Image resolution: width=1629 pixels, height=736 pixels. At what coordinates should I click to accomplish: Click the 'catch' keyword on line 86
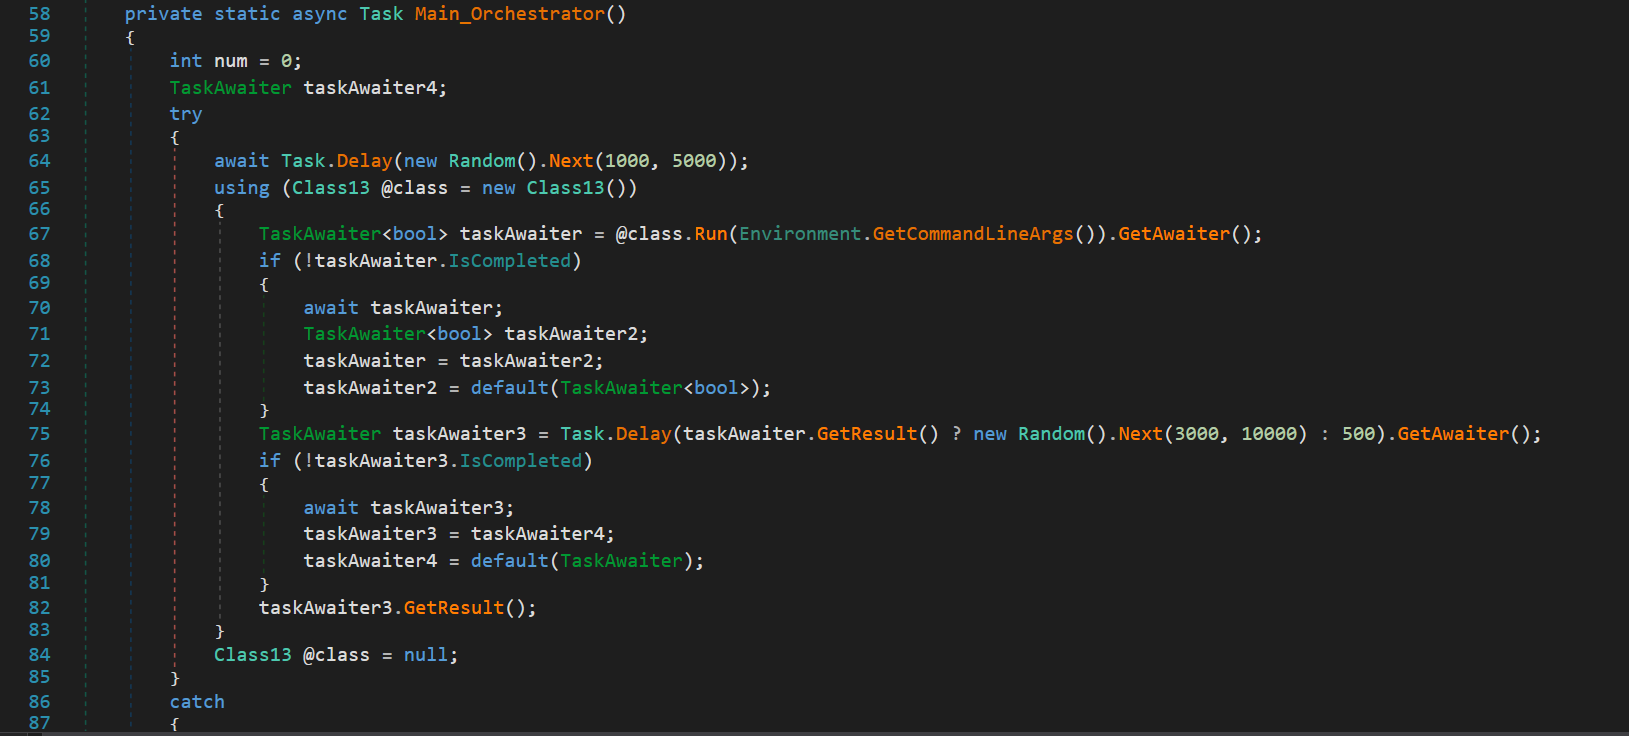point(197,702)
